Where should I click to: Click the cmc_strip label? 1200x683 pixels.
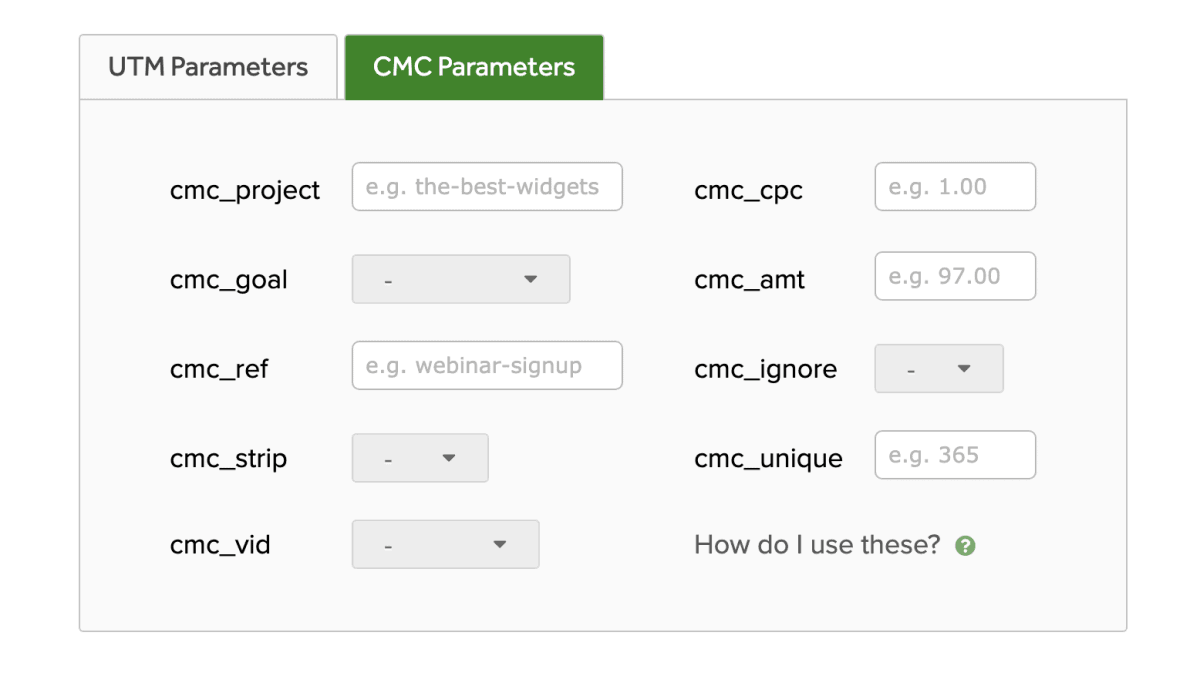tap(228, 459)
